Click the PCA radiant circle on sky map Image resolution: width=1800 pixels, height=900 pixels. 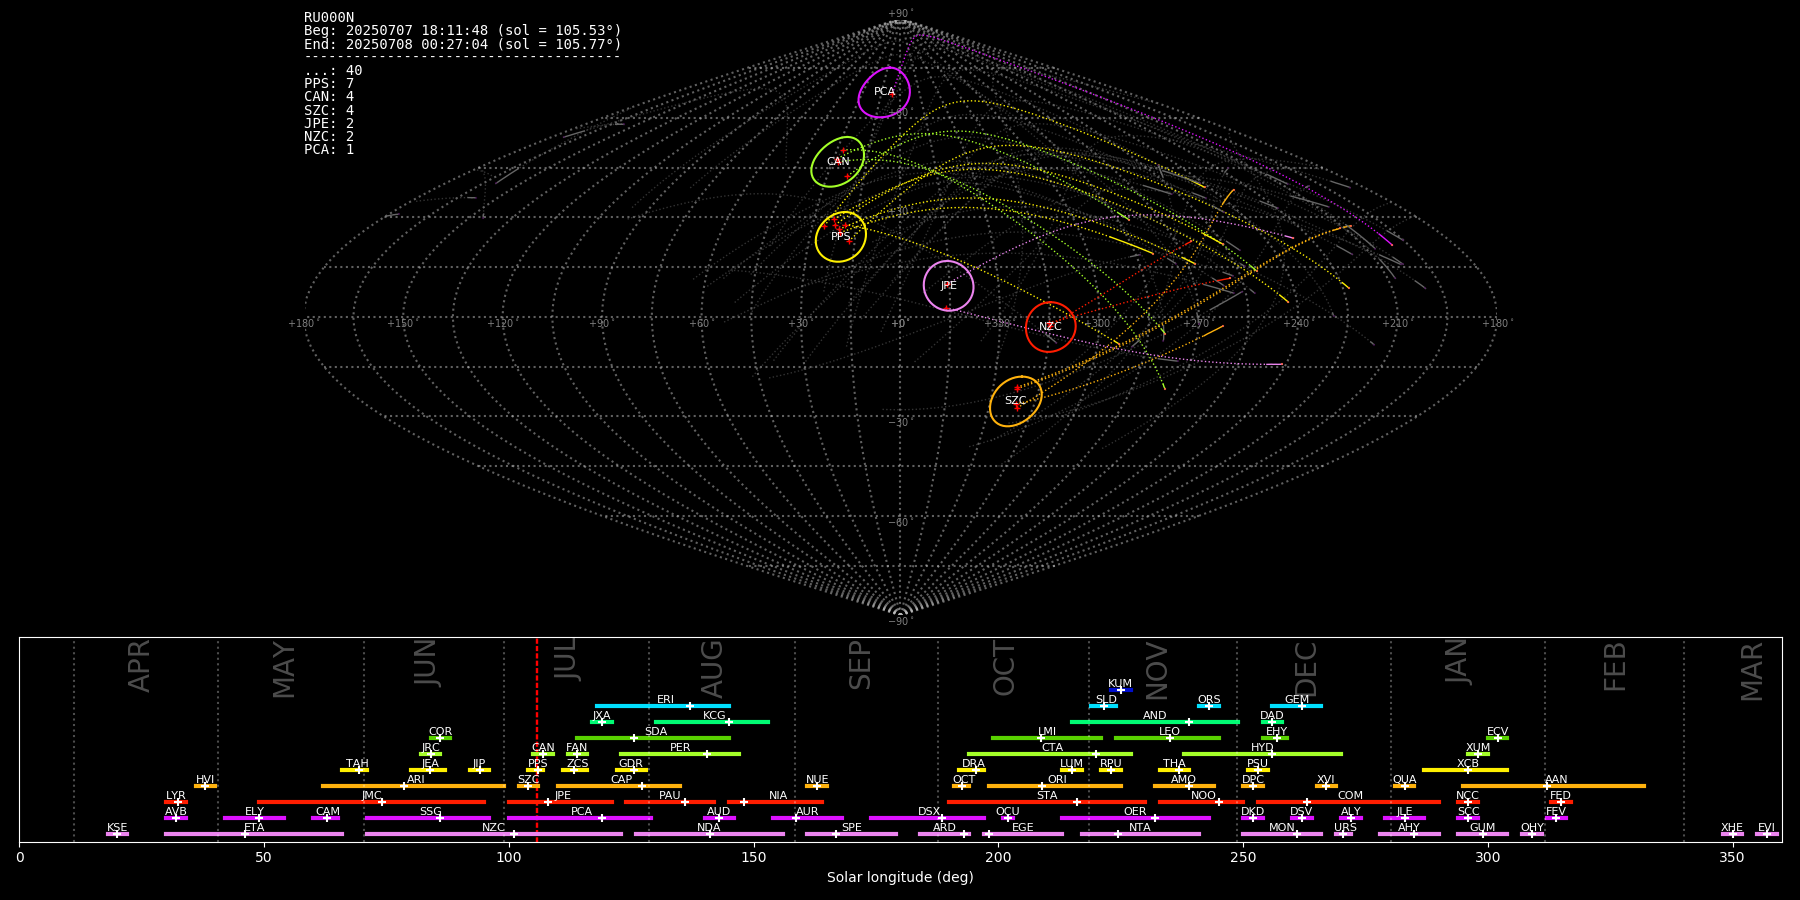click(884, 92)
